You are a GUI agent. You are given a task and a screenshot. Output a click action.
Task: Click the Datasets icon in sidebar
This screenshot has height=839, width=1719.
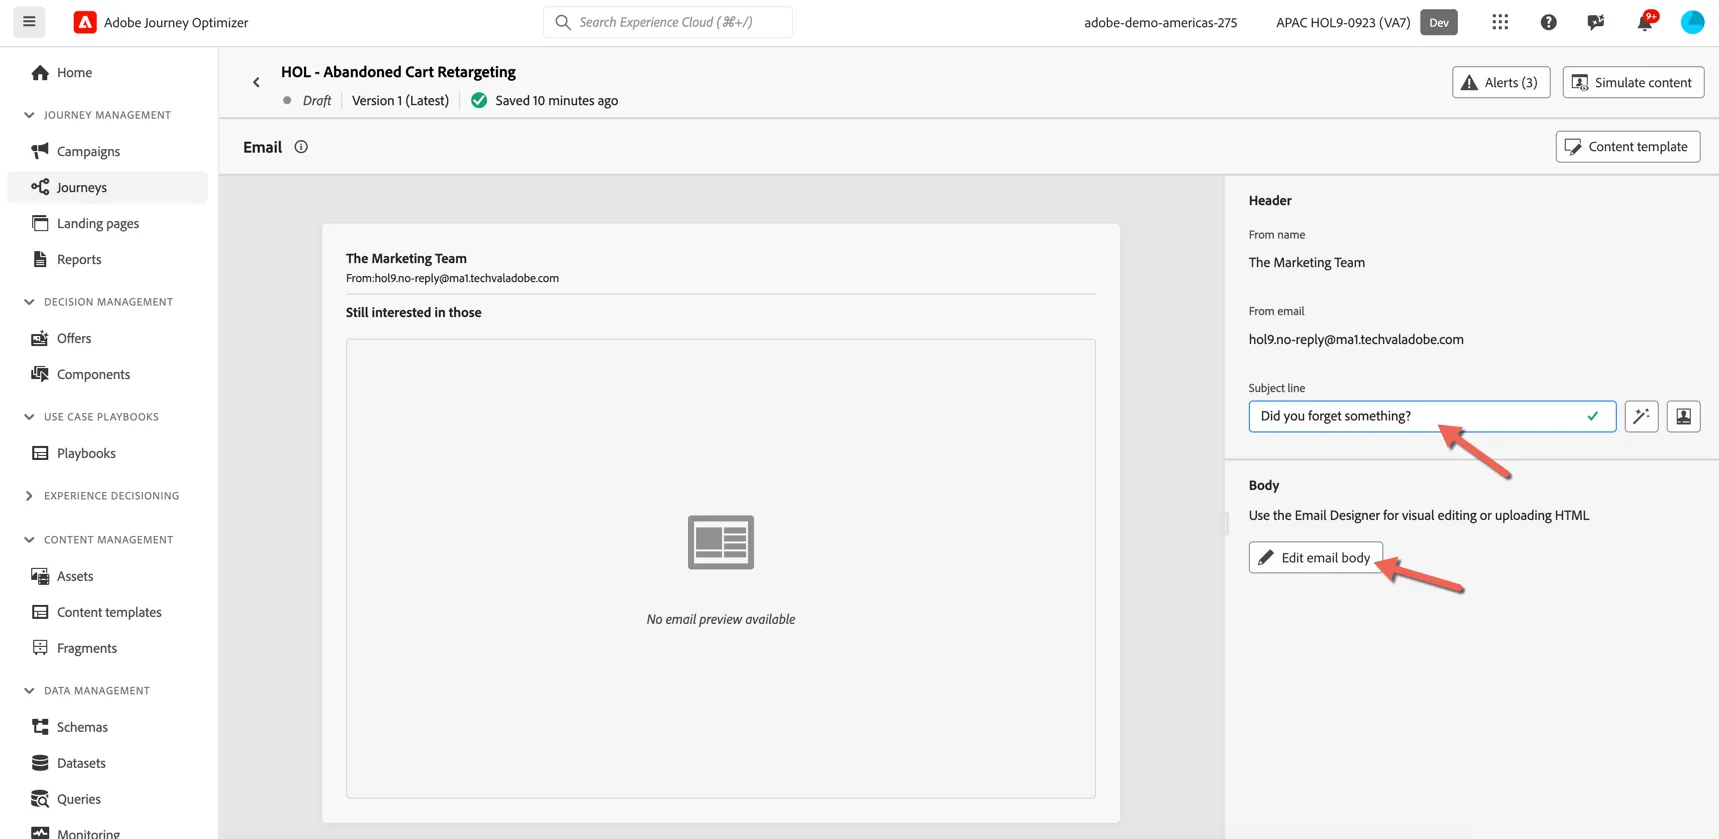[x=40, y=763]
